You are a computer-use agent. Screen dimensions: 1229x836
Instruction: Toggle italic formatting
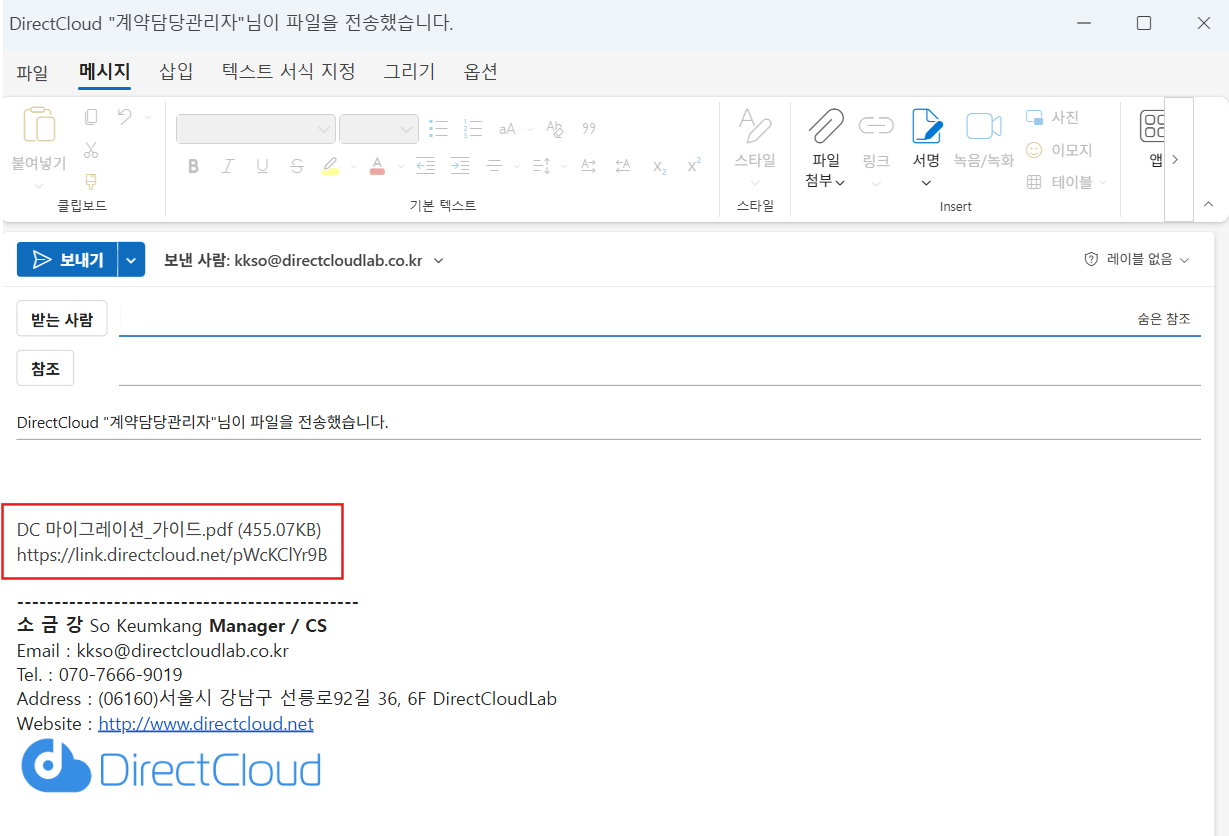click(227, 166)
